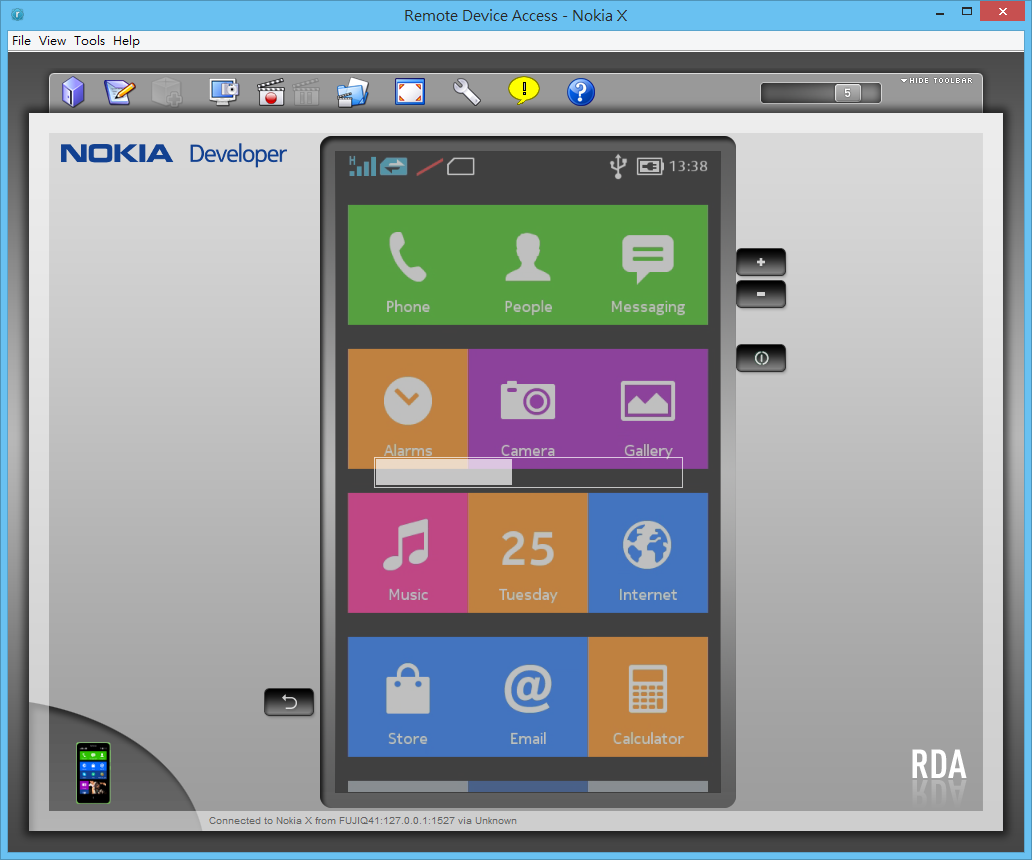Open the View menu
Viewport: 1032px width, 860px height.
click(52, 41)
